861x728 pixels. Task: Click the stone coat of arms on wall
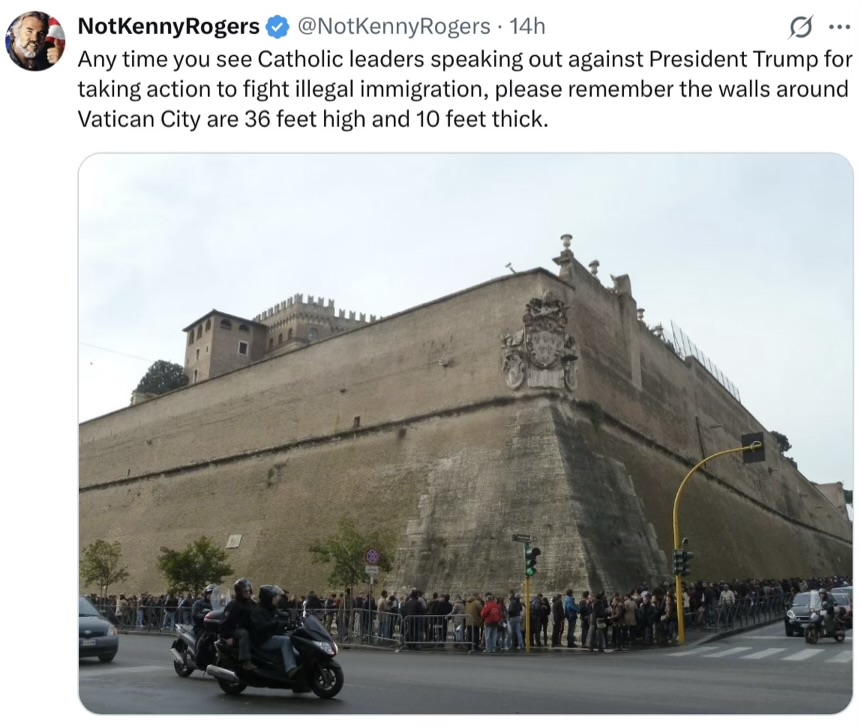539,343
